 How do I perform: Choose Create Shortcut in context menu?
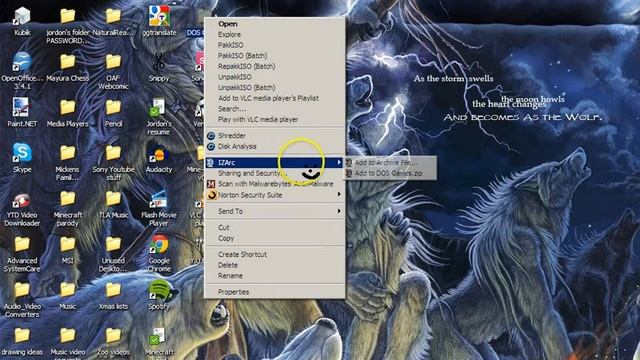click(x=274, y=254)
